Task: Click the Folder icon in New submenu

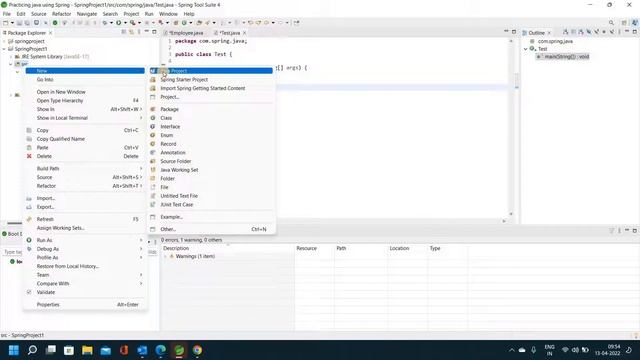Action: click(x=153, y=178)
